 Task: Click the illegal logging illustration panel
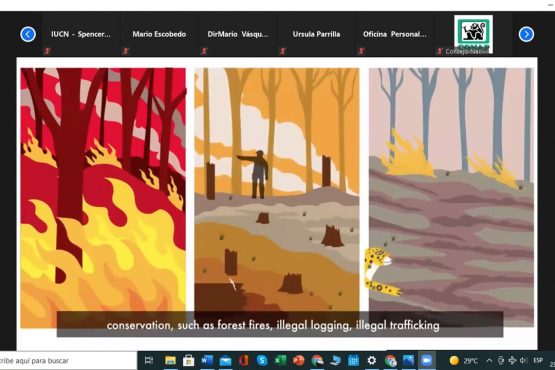click(x=277, y=198)
